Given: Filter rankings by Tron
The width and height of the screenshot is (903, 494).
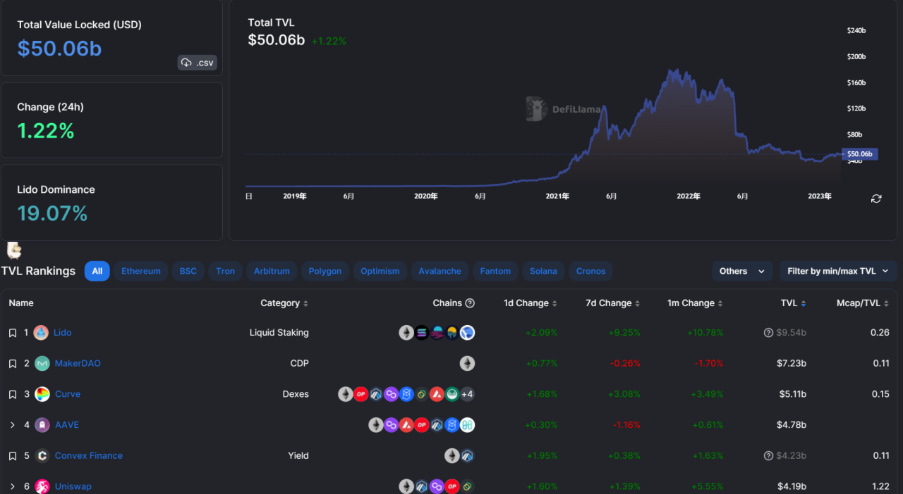Looking at the screenshot, I should tap(225, 271).
